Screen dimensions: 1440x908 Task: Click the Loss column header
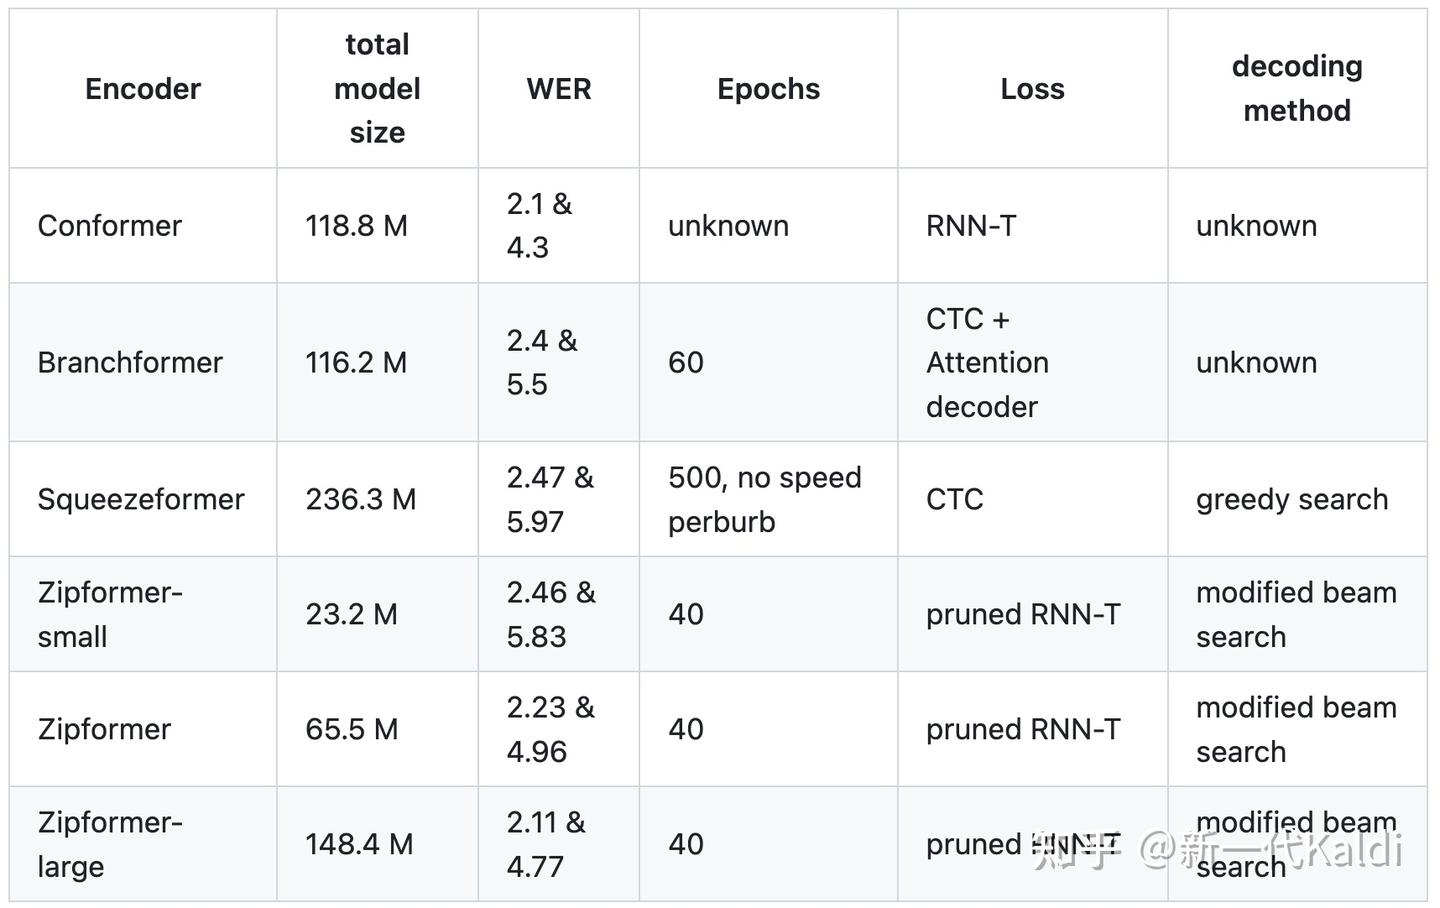[x=1032, y=89]
